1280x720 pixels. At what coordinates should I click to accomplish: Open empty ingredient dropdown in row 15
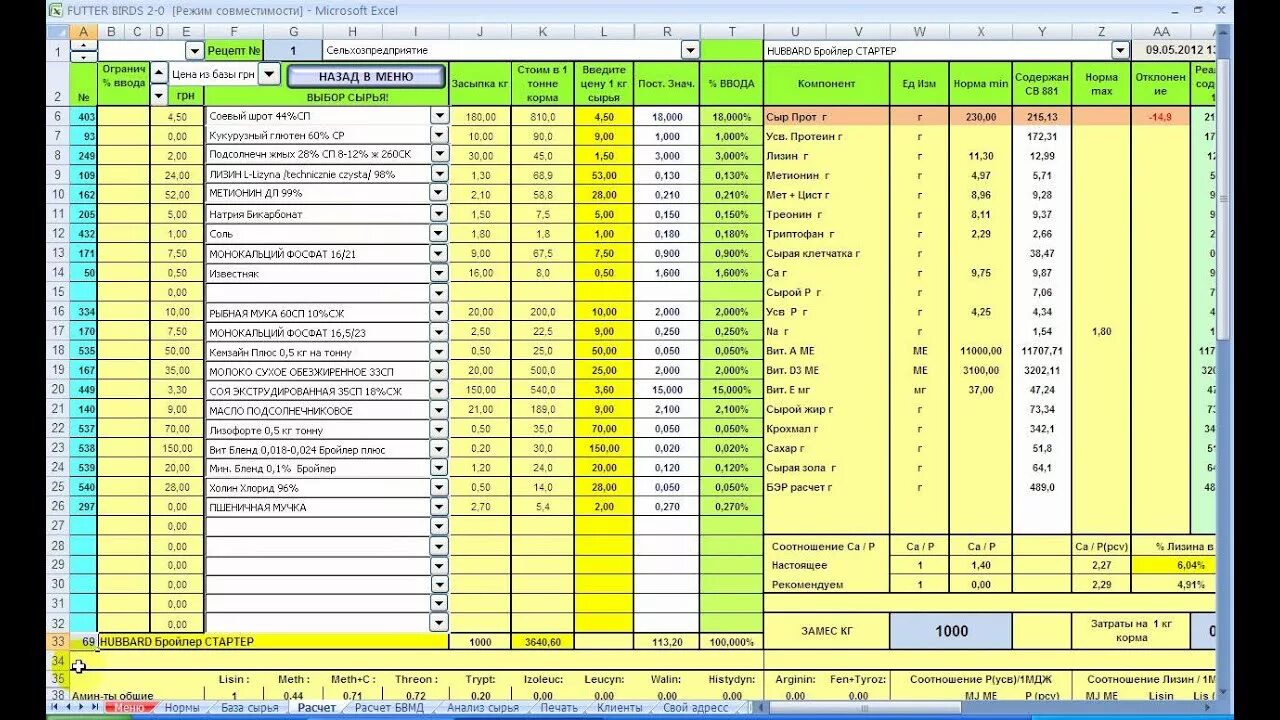tap(438, 292)
